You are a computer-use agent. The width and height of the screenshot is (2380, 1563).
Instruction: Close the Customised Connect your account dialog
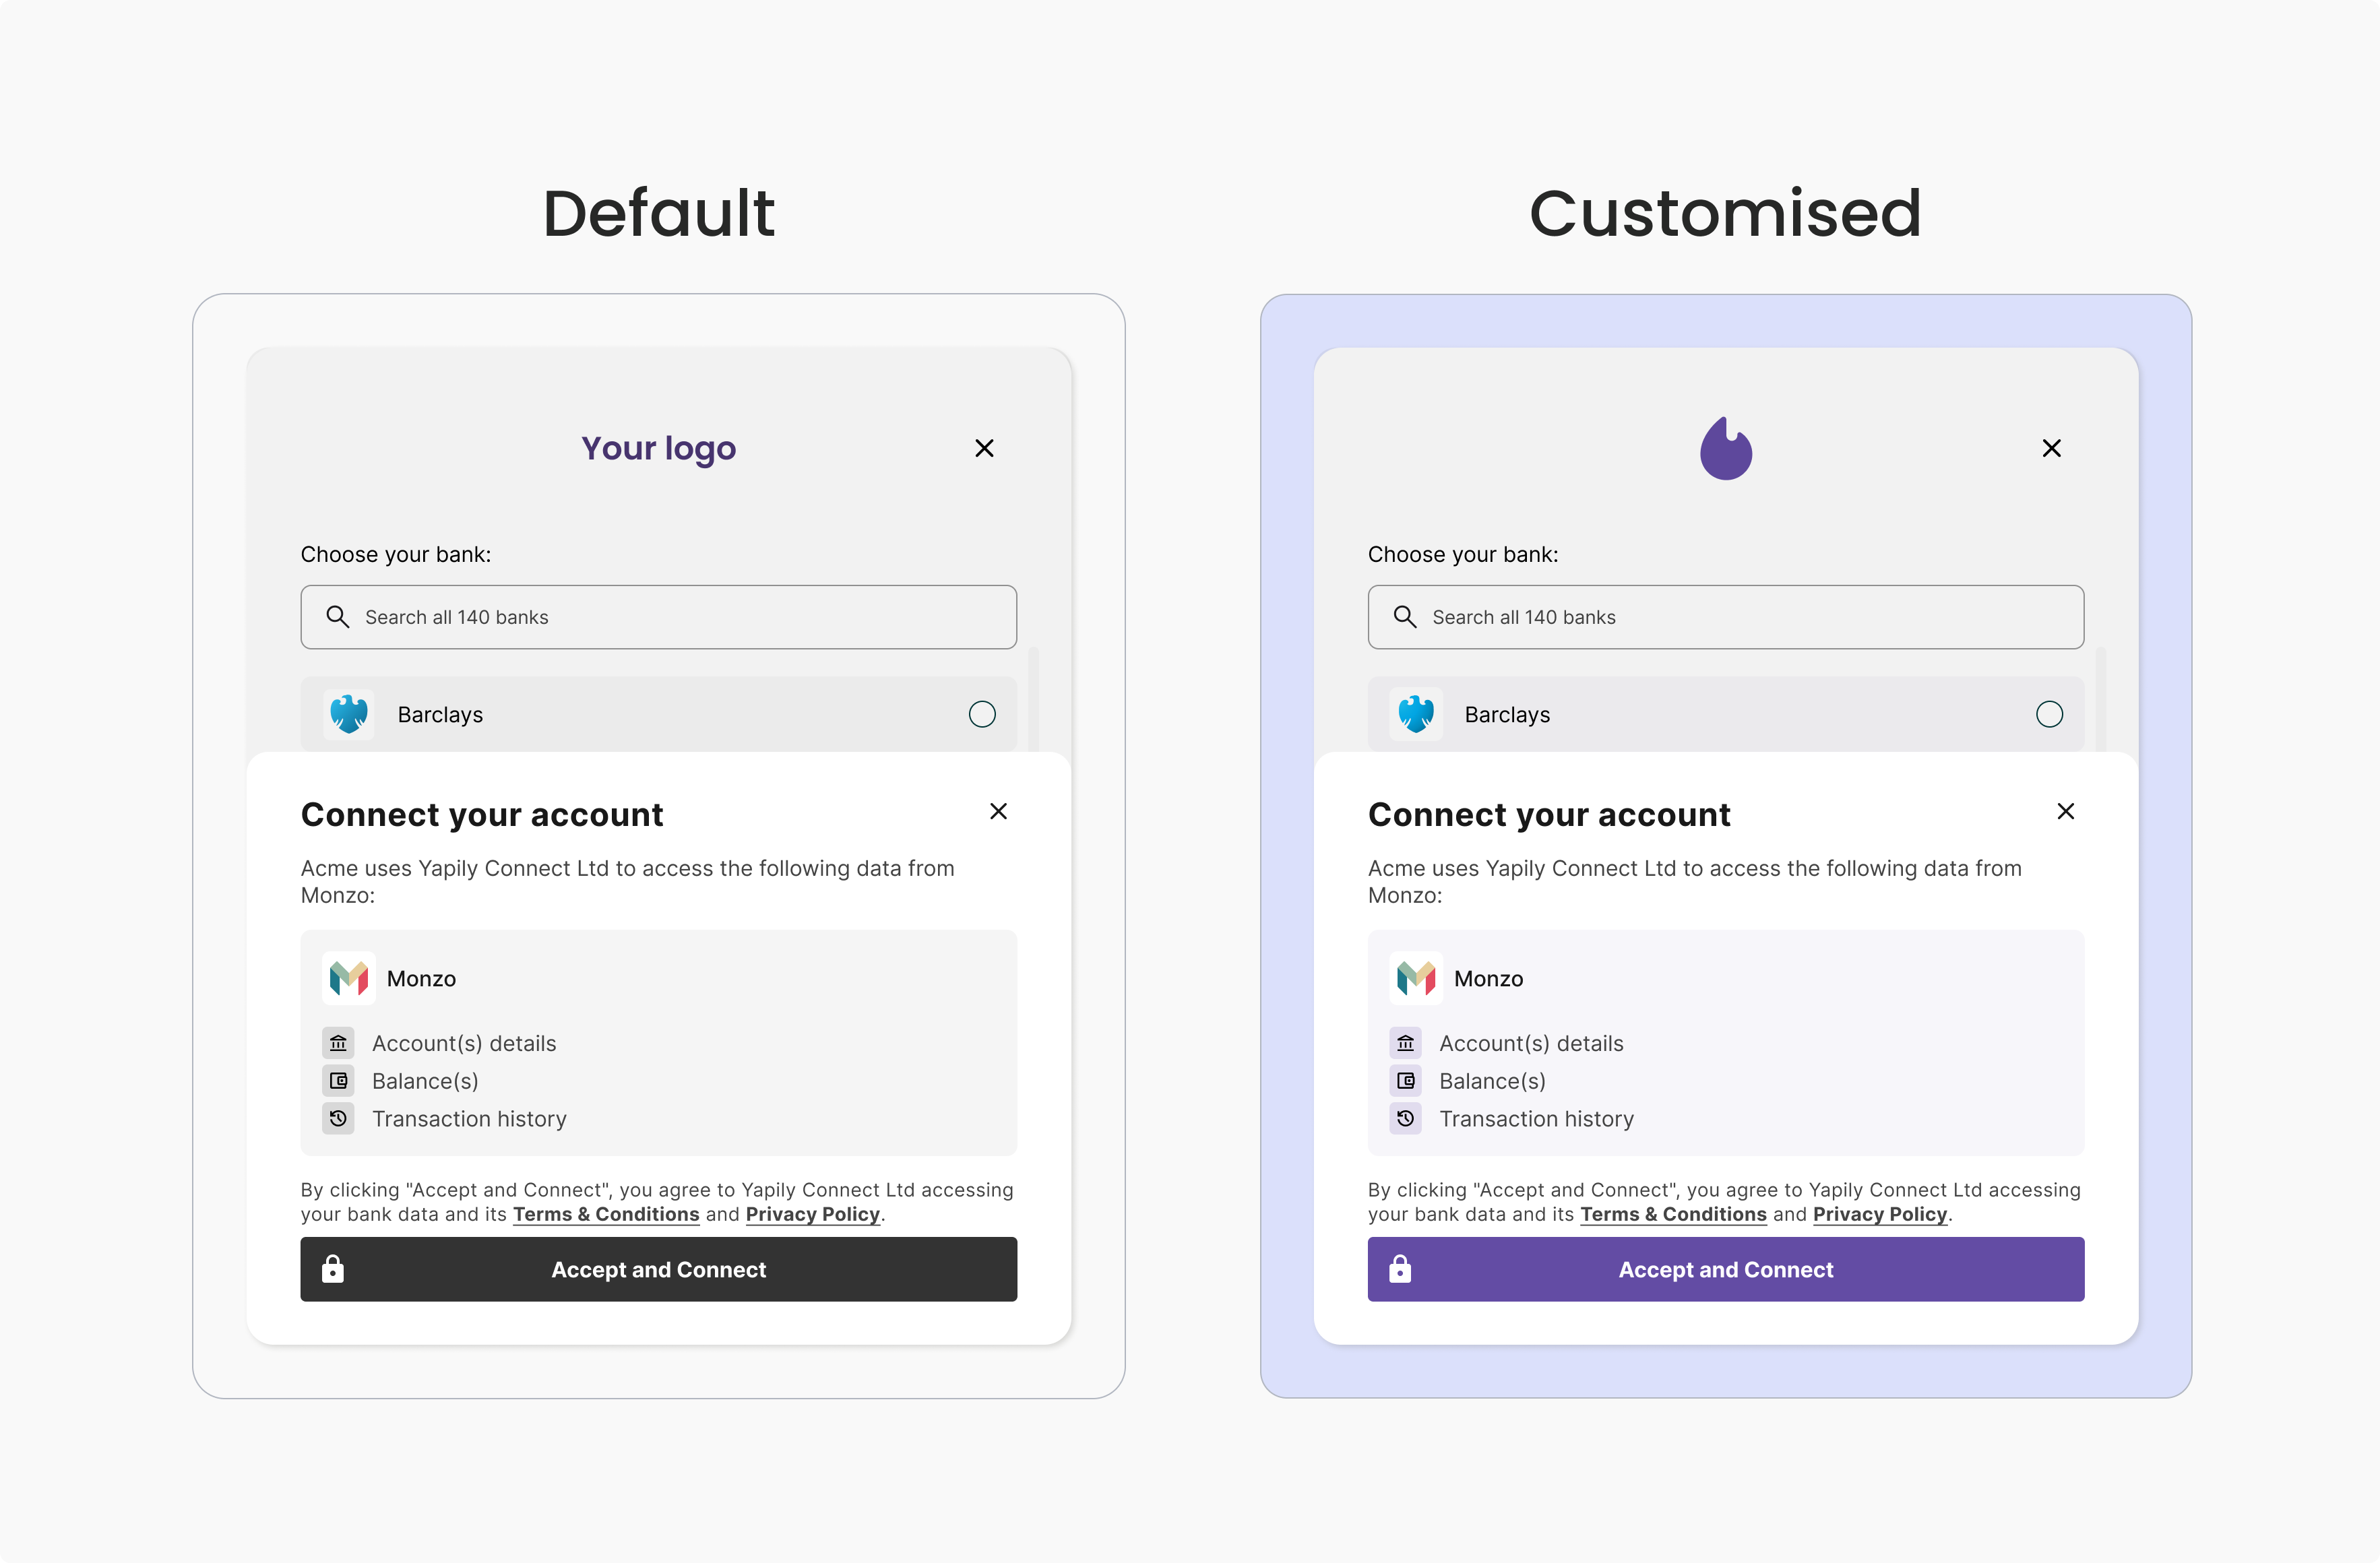[x=2066, y=811]
